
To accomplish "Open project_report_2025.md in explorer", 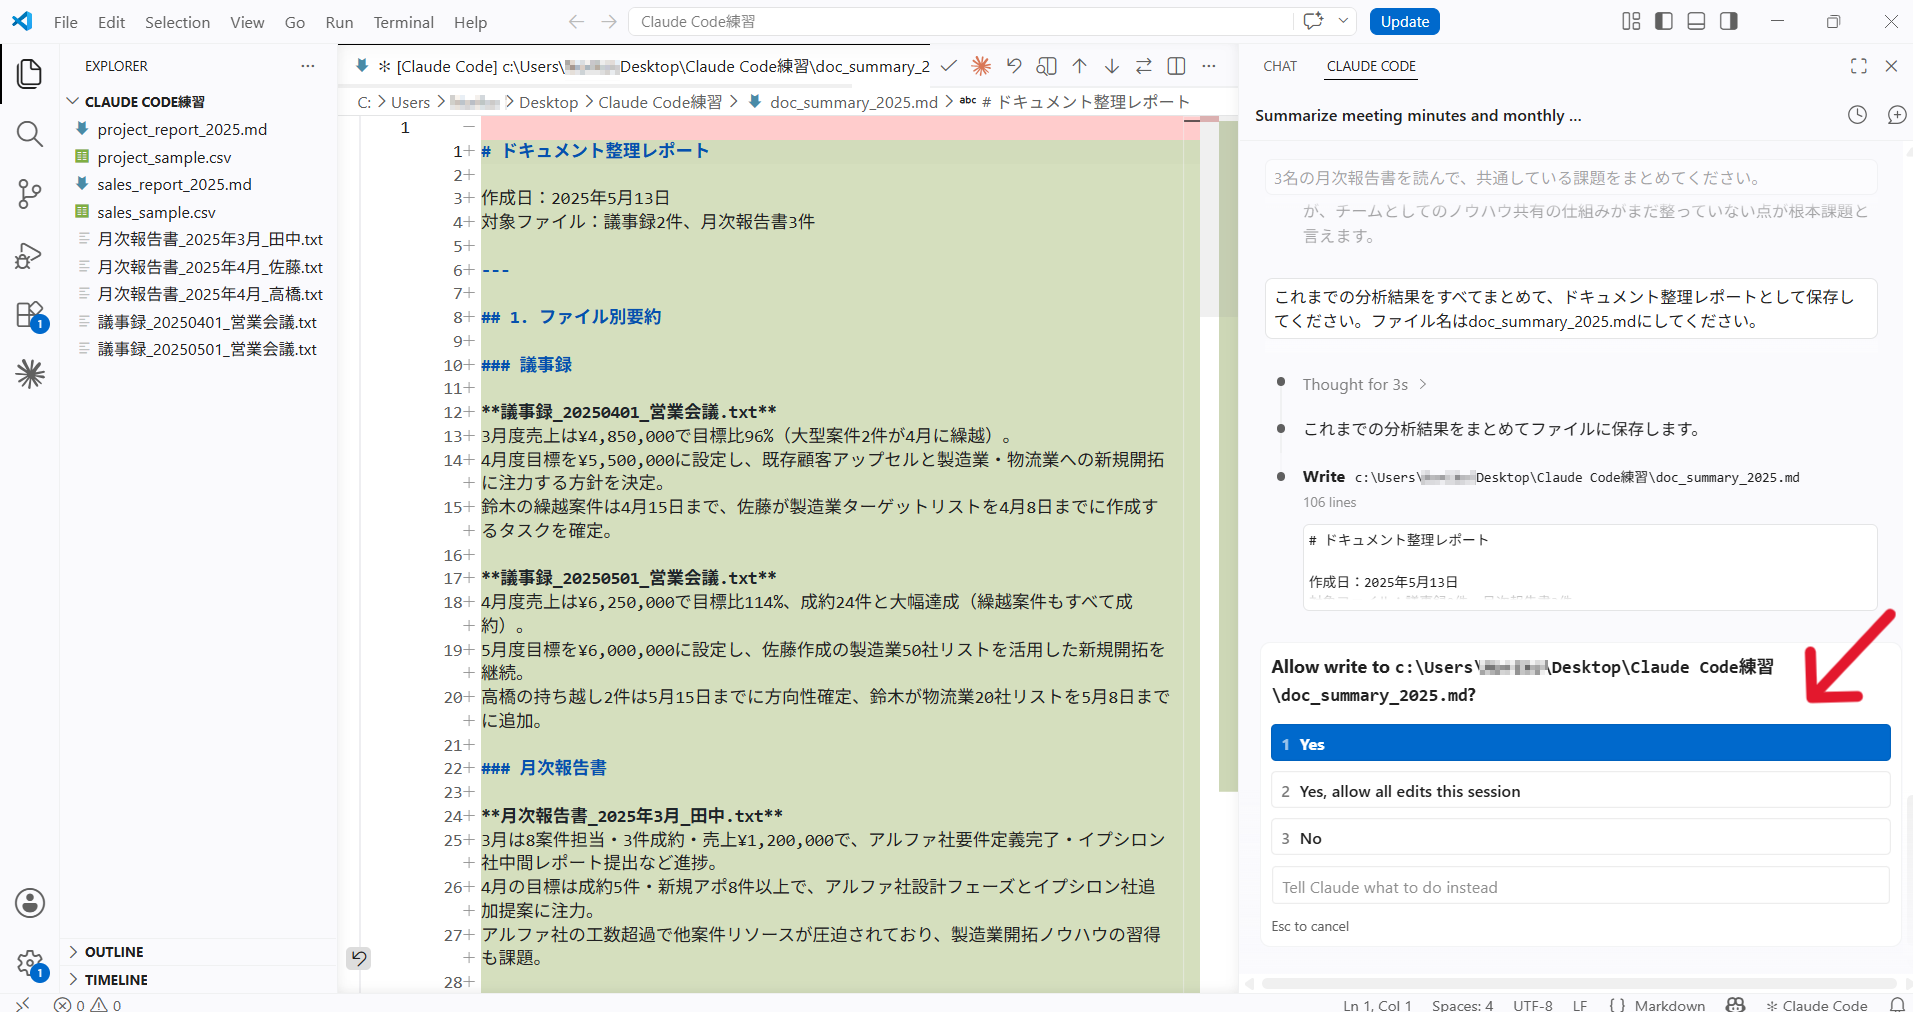I will 182,129.
